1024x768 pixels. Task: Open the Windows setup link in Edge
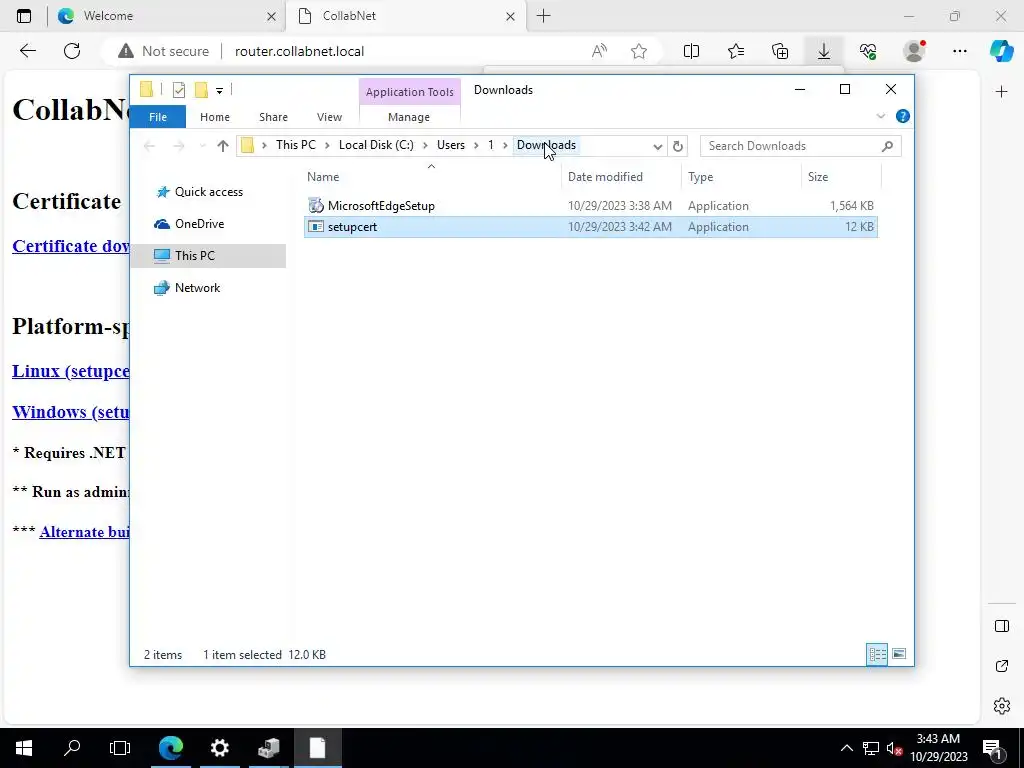click(71, 412)
